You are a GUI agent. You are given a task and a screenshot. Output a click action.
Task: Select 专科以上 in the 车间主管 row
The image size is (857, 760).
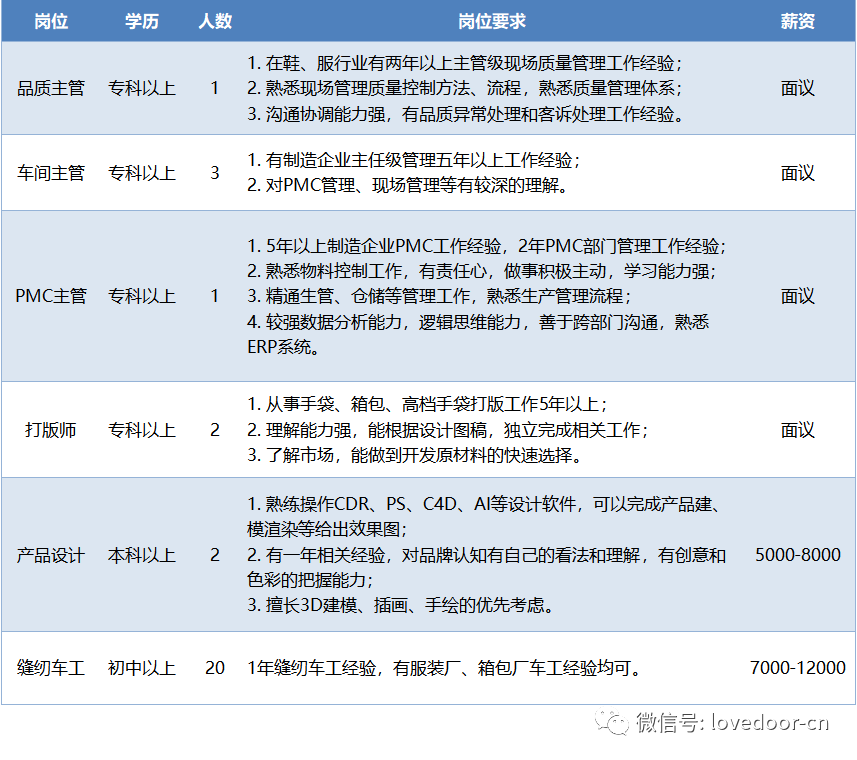click(142, 173)
